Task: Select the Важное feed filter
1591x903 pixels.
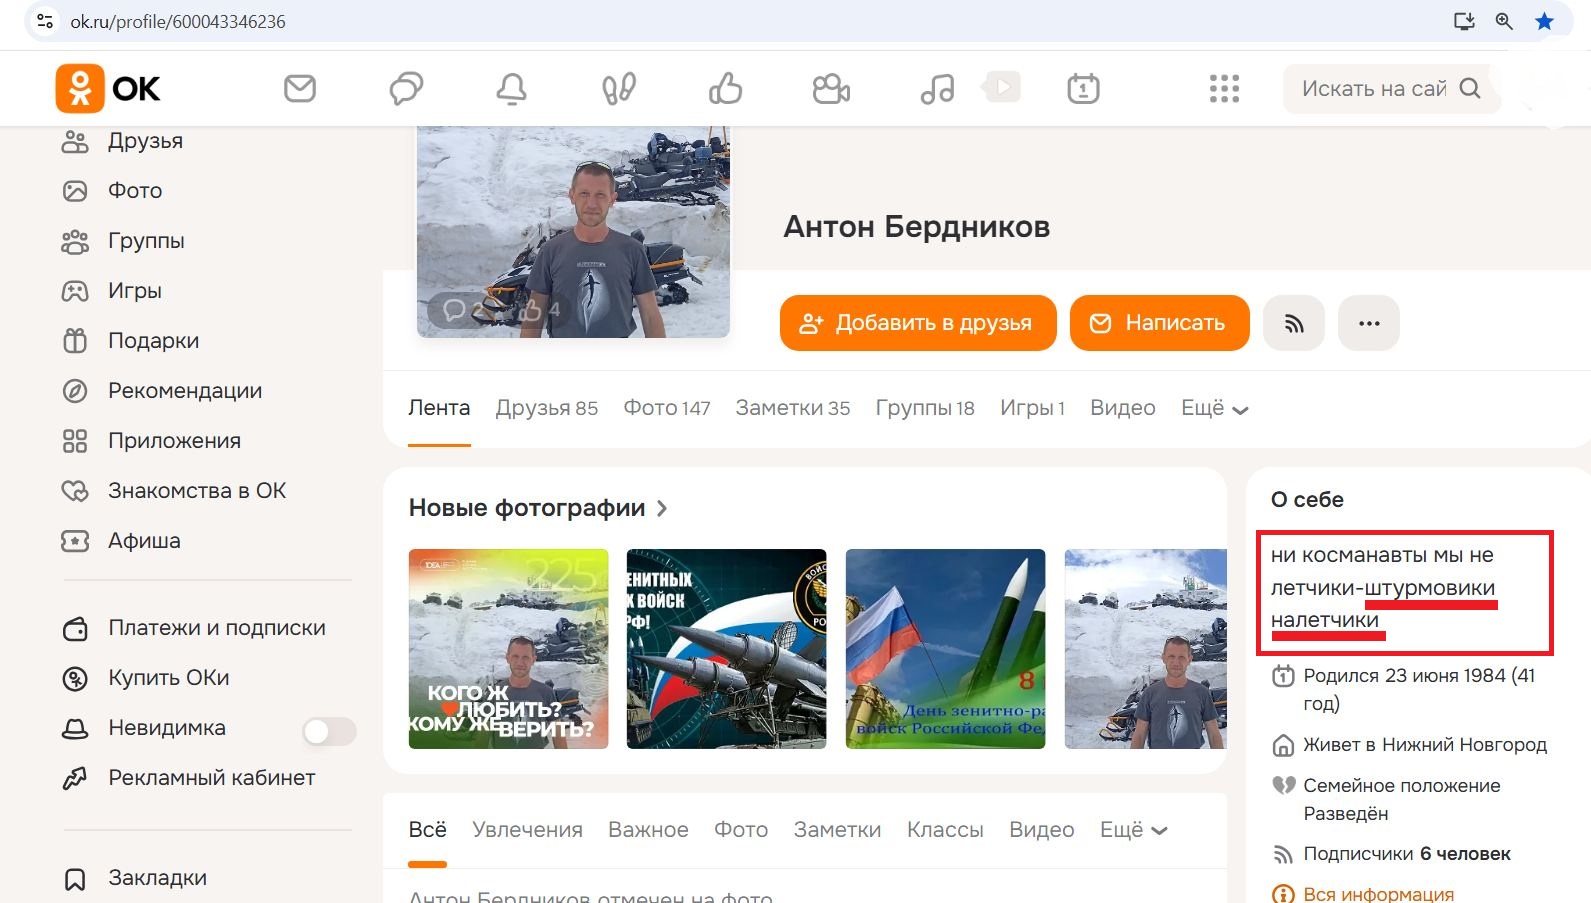Action: (x=648, y=830)
